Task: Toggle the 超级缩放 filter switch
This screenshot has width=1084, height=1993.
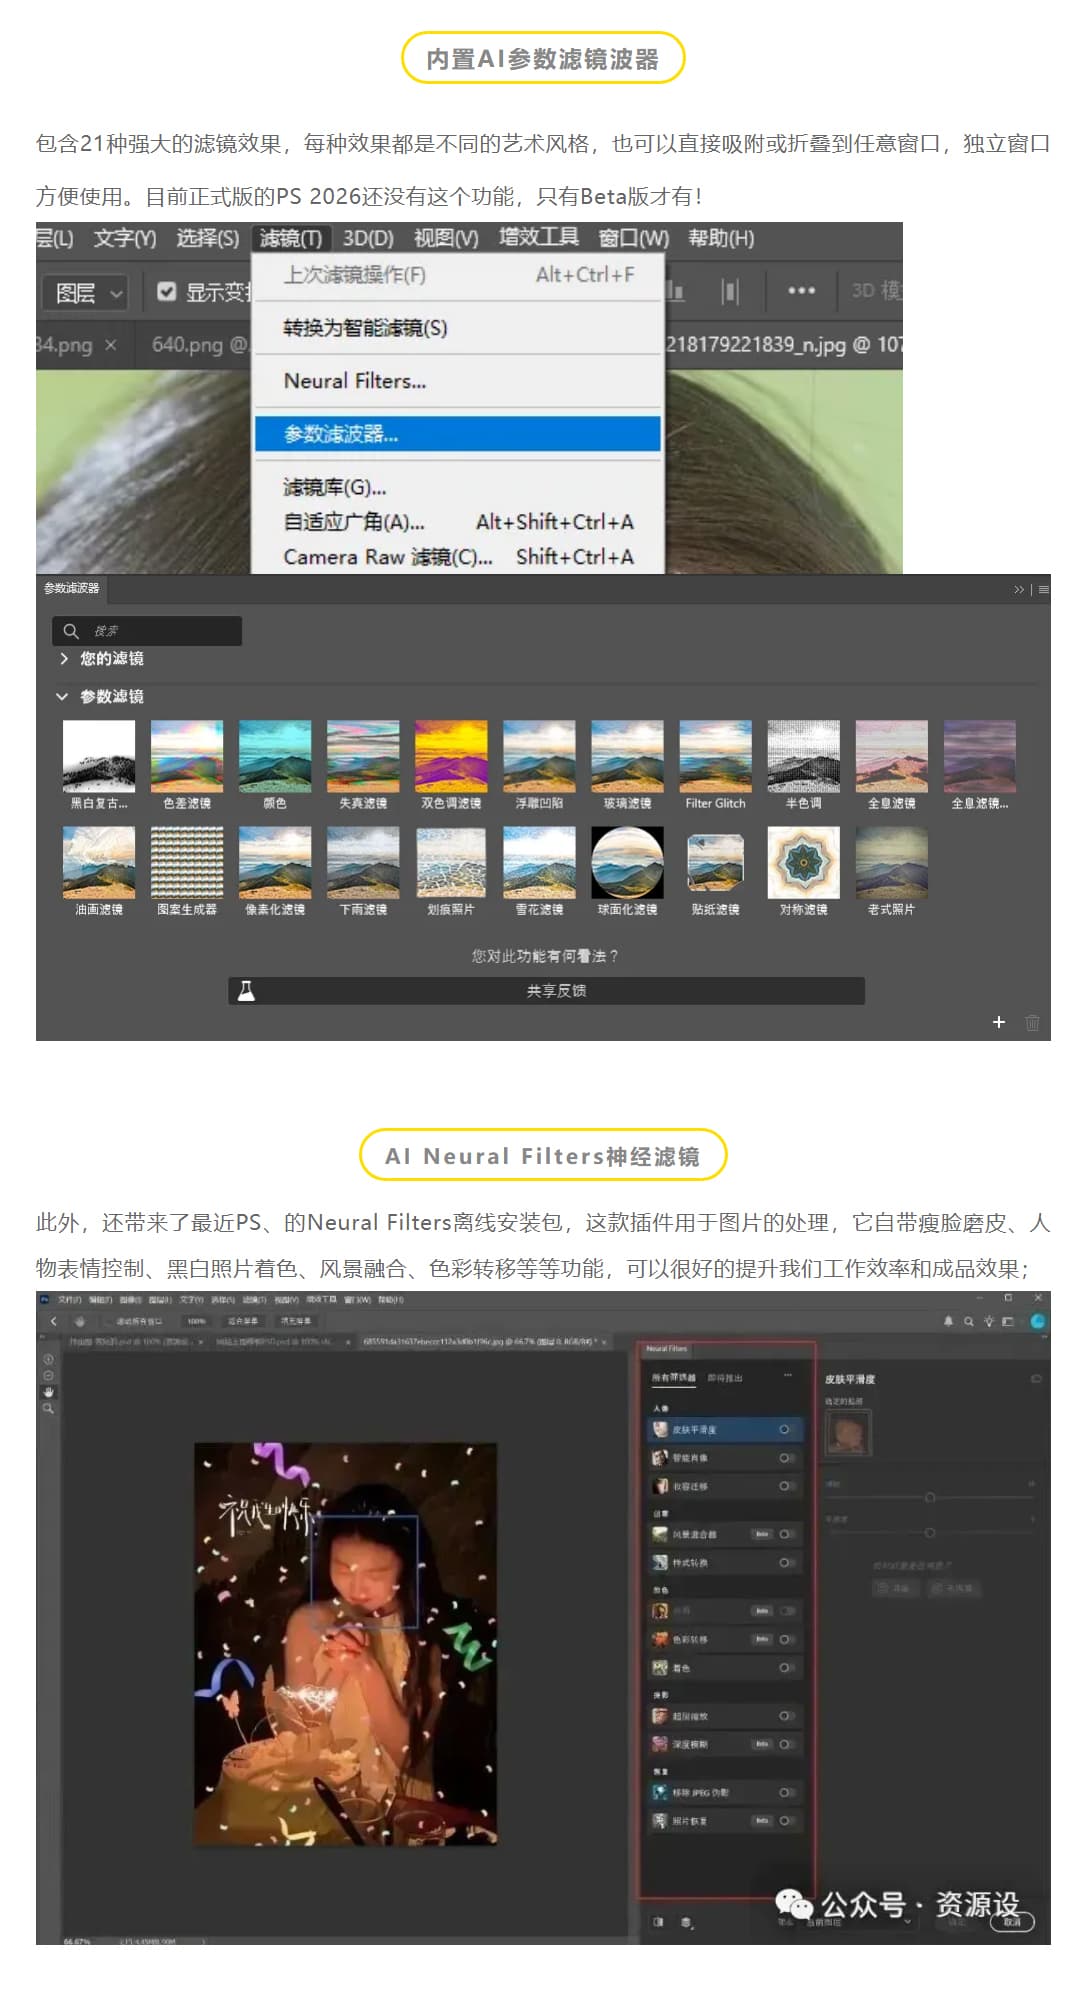Action: point(787,1715)
